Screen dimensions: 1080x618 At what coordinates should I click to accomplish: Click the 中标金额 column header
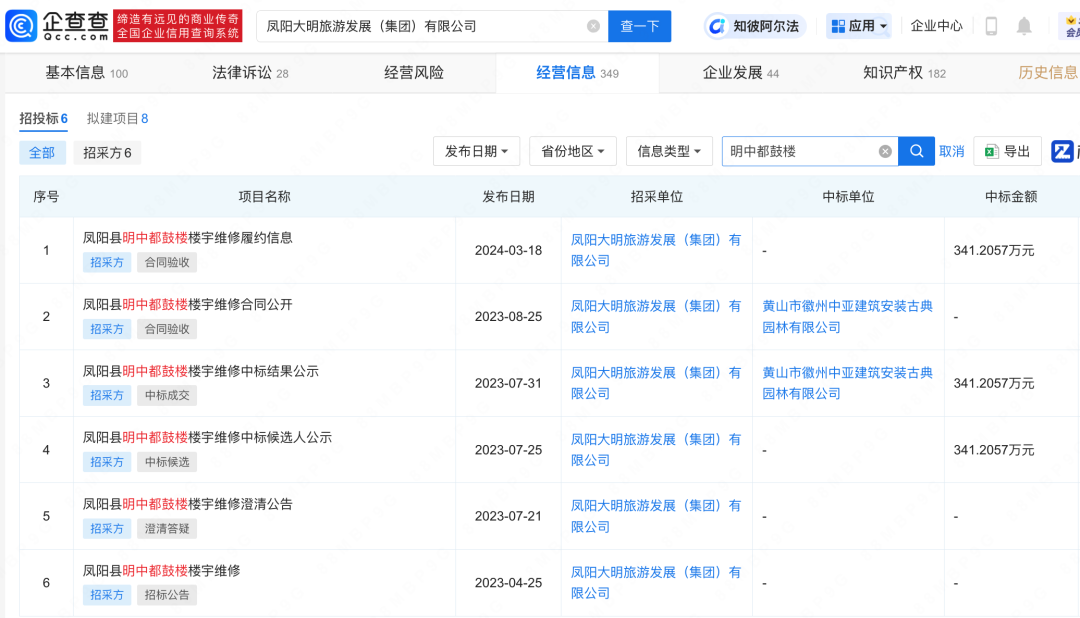pyautogui.click(x=1010, y=196)
